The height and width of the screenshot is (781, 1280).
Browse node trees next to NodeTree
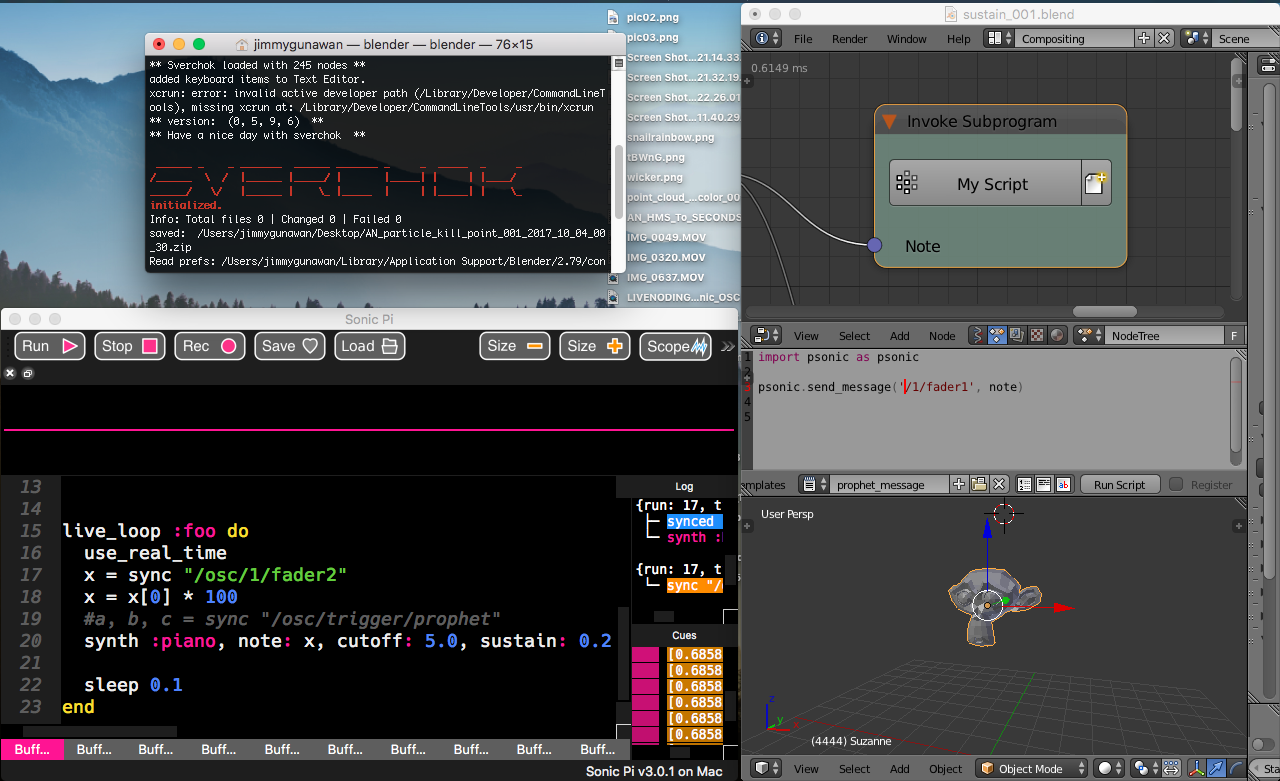coord(1088,336)
